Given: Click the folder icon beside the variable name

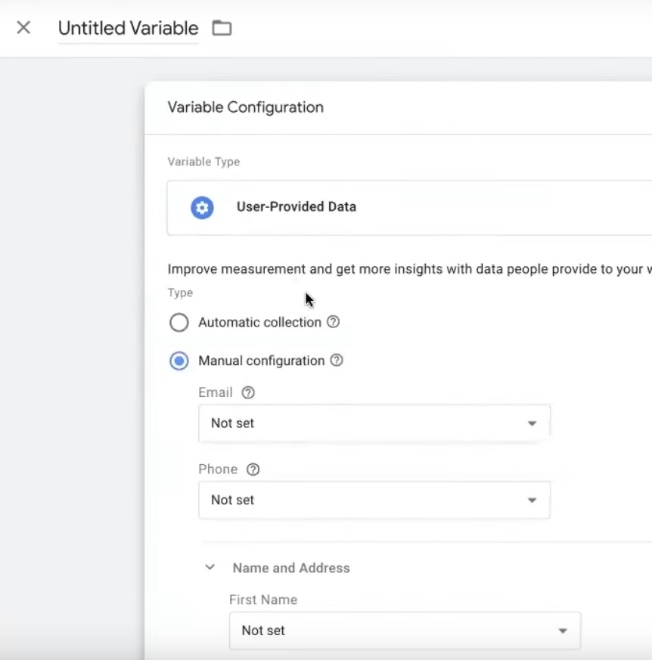Looking at the screenshot, I should click(222, 28).
